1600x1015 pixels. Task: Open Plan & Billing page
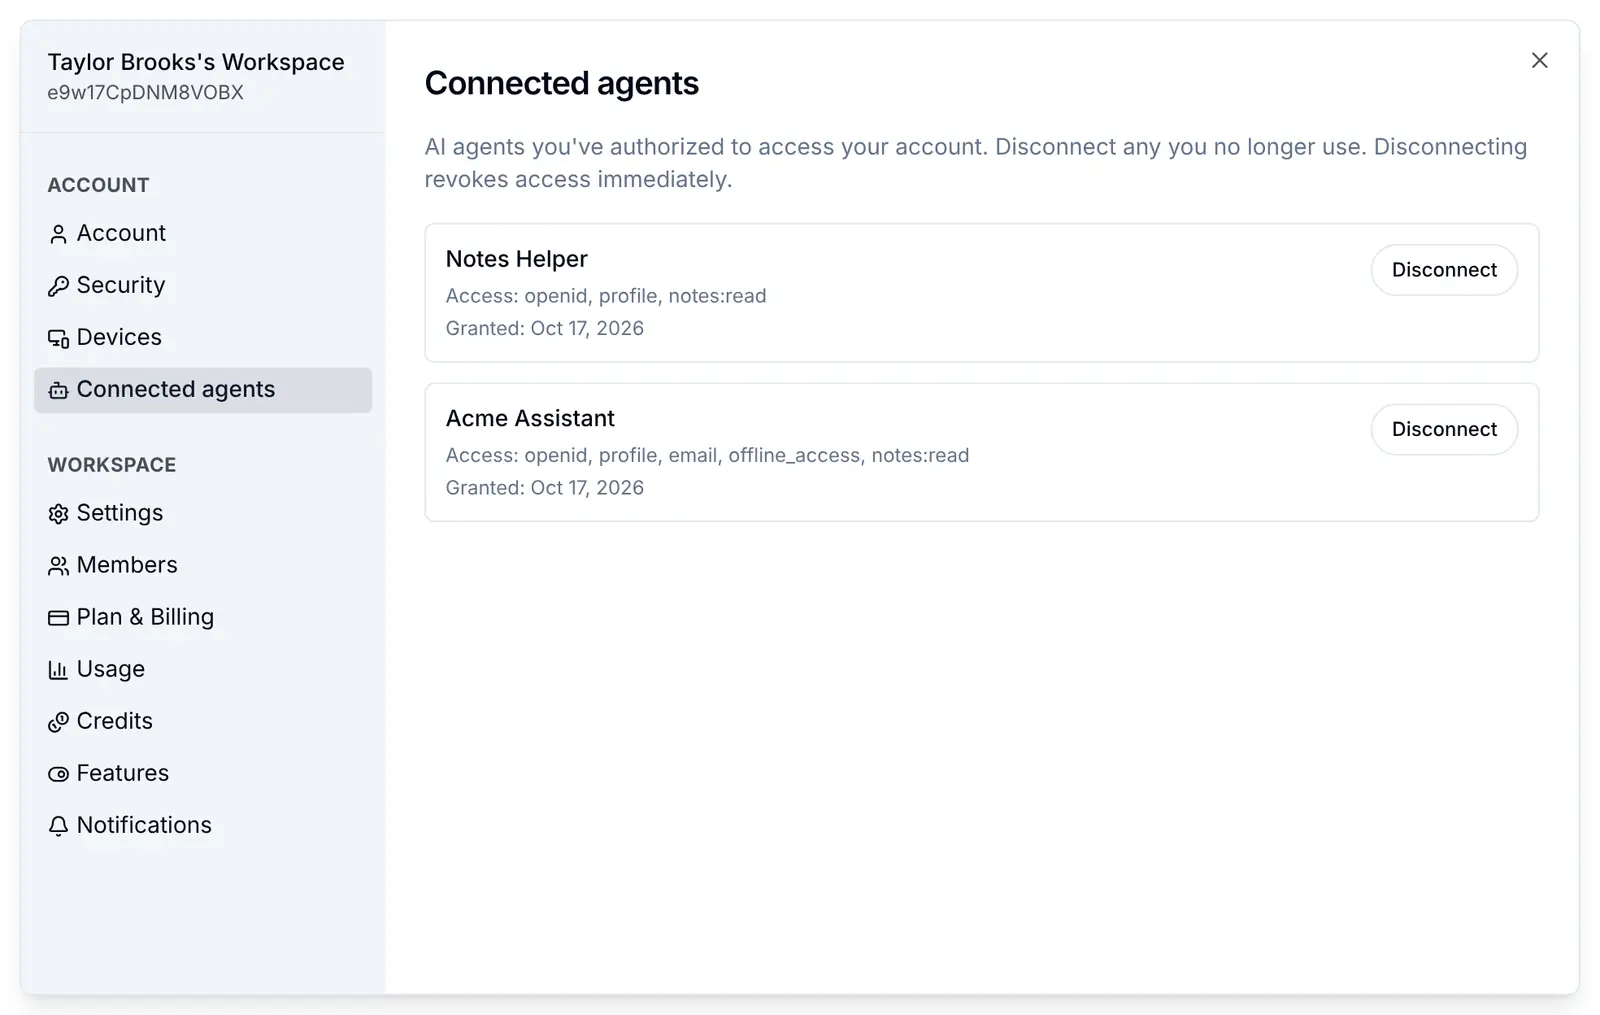[x=203, y=616]
